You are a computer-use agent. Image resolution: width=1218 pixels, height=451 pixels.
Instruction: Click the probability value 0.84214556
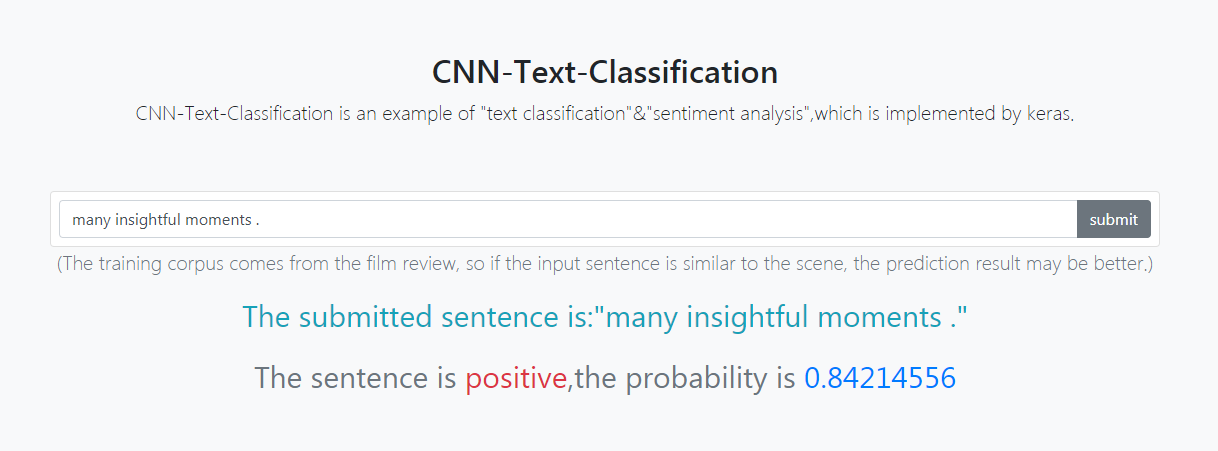(880, 378)
